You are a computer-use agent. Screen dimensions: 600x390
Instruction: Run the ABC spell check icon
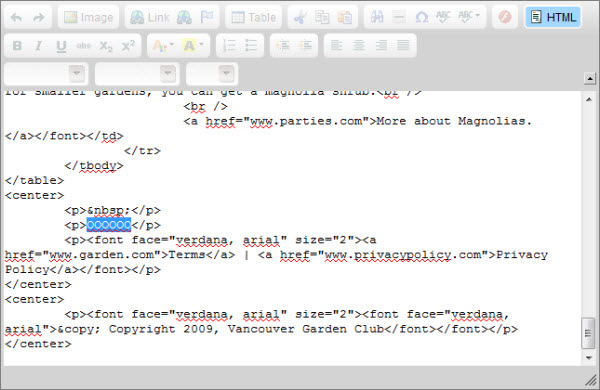click(443, 16)
